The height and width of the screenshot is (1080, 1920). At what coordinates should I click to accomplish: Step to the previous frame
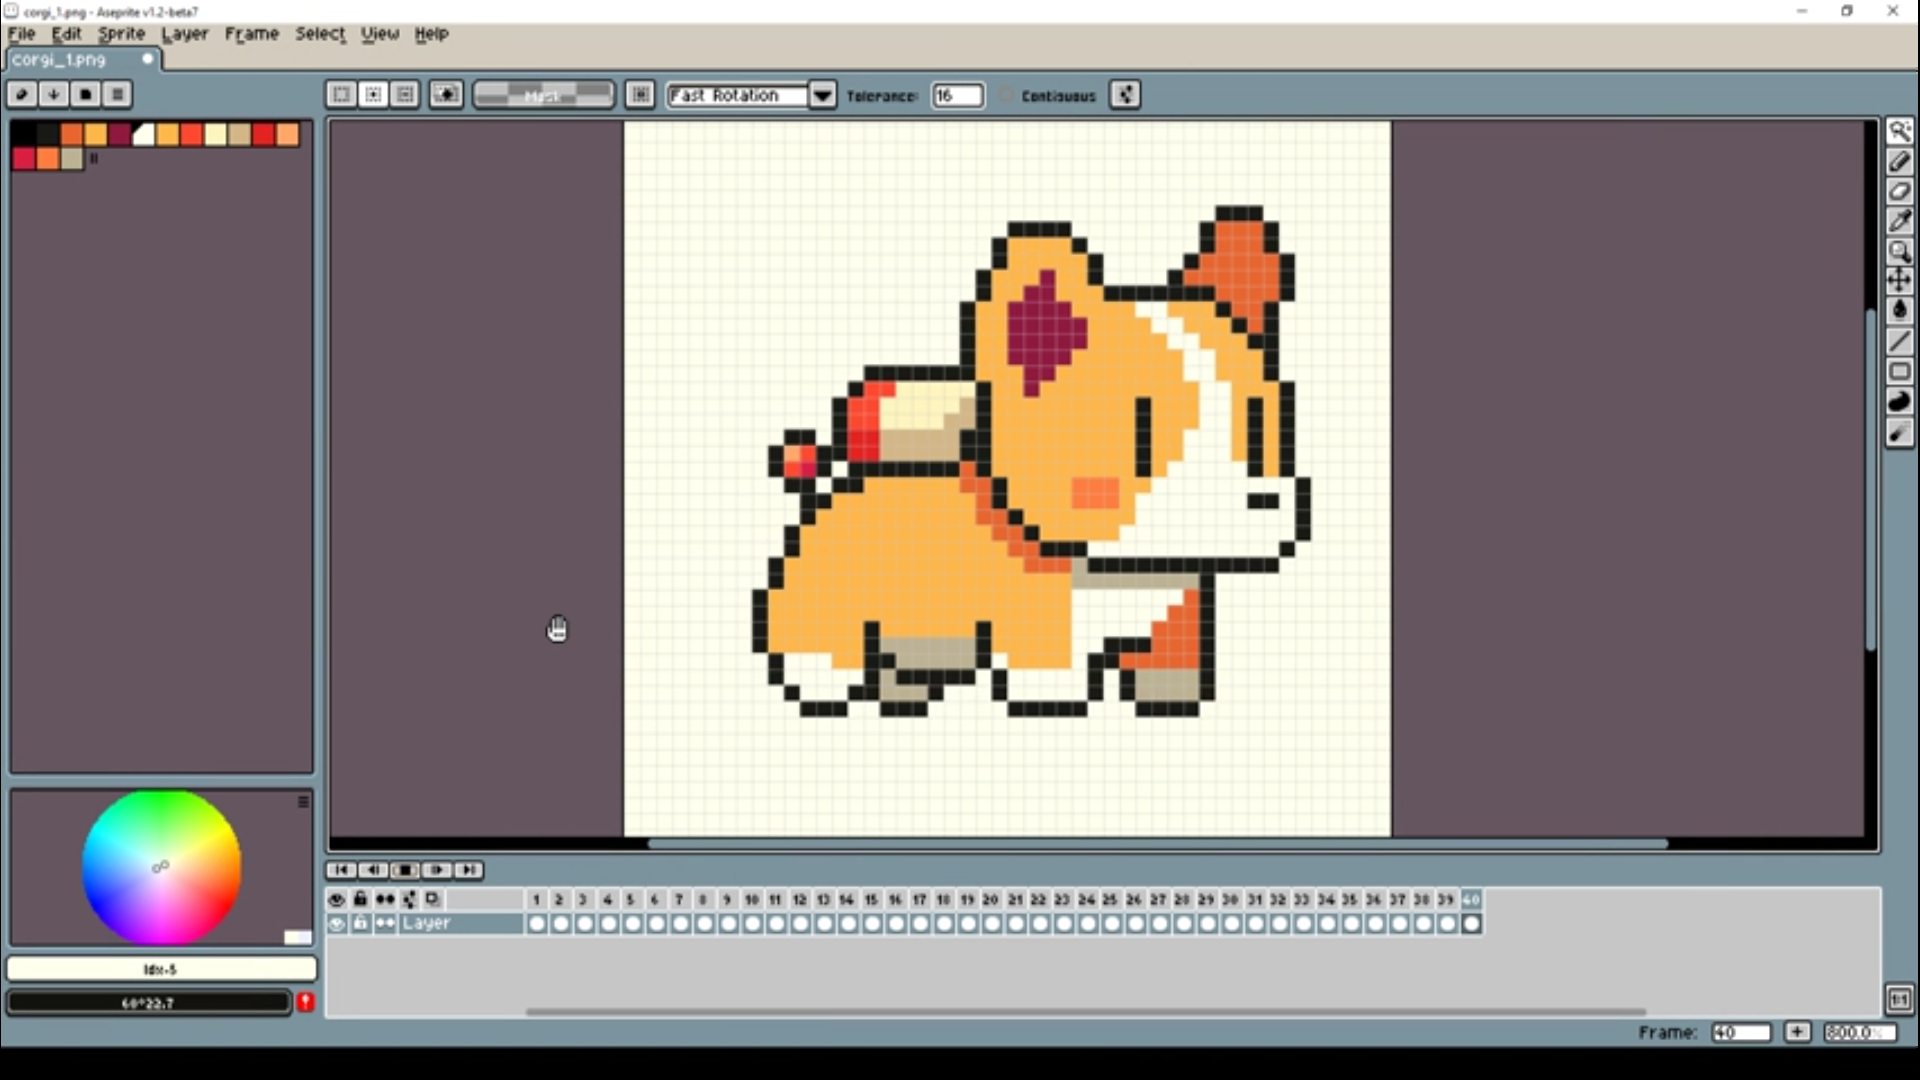pyautogui.click(x=373, y=870)
